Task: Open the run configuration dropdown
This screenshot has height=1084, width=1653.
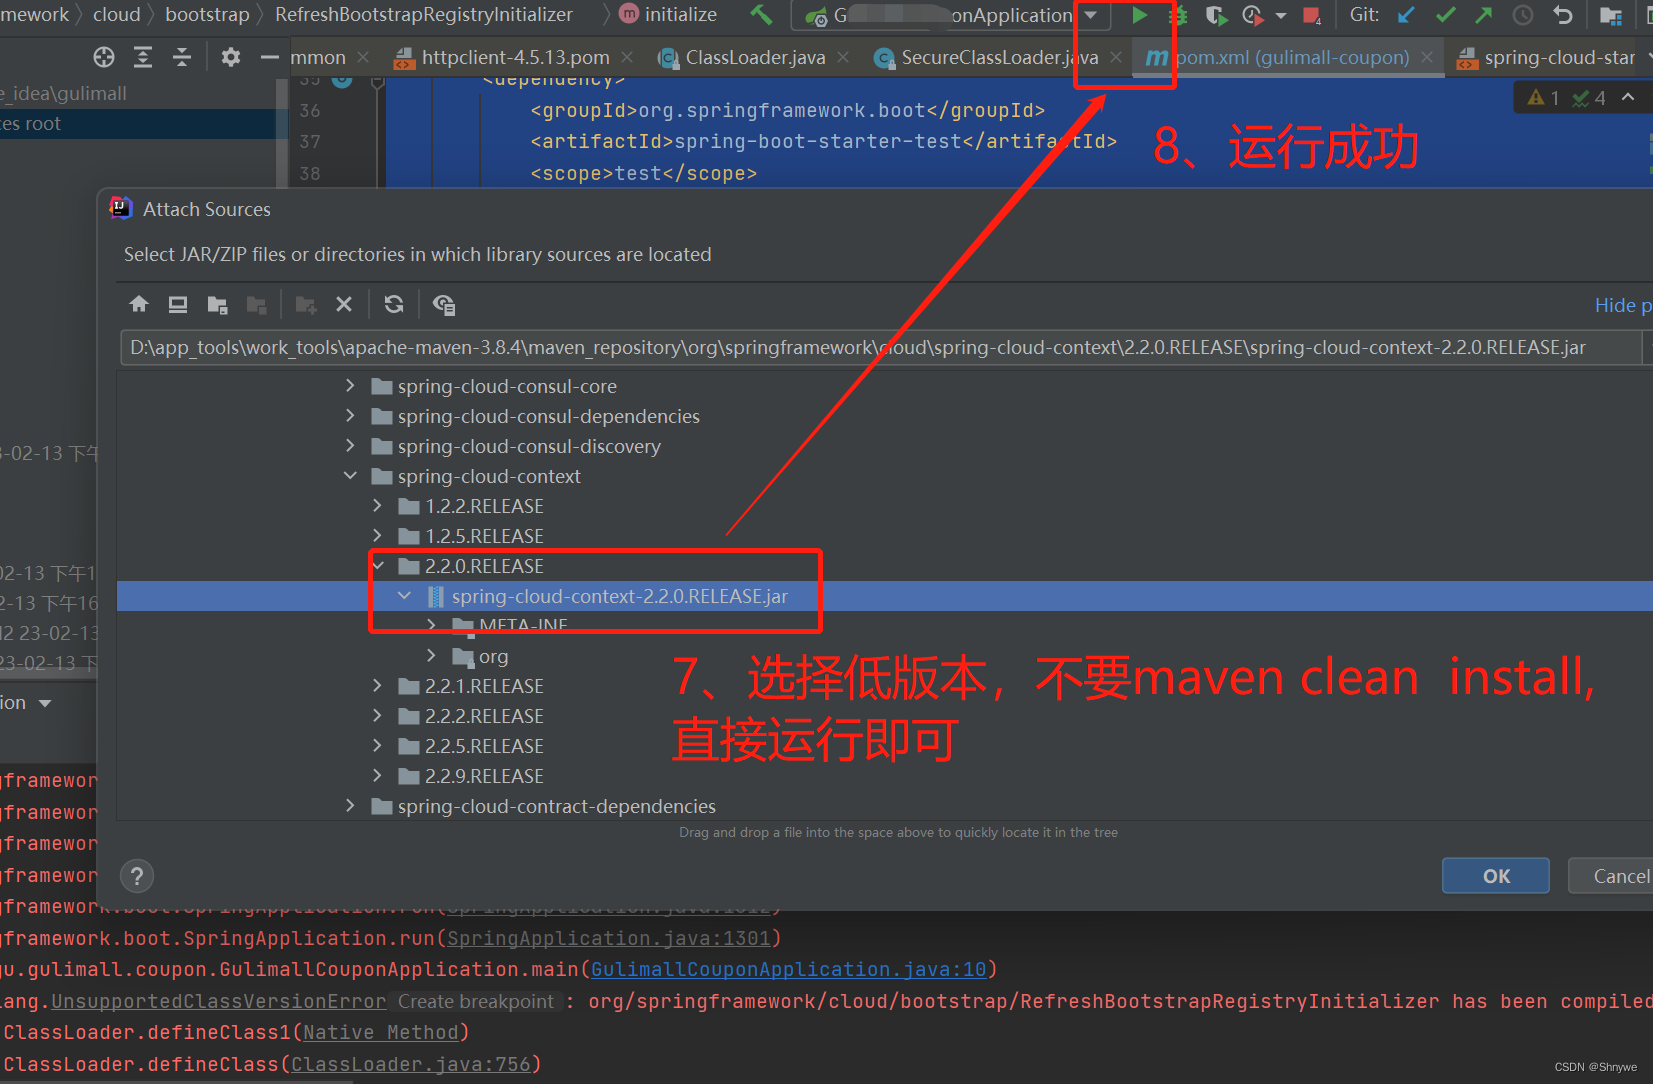Action: (x=1091, y=15)
